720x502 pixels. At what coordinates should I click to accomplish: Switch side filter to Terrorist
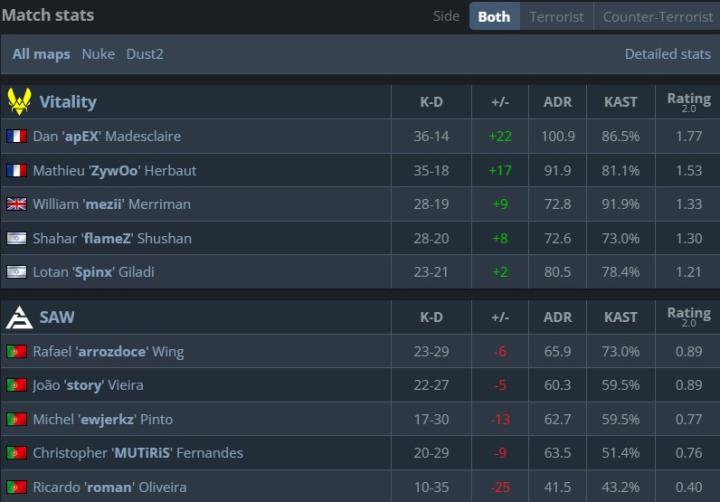[x=556, y=16]
